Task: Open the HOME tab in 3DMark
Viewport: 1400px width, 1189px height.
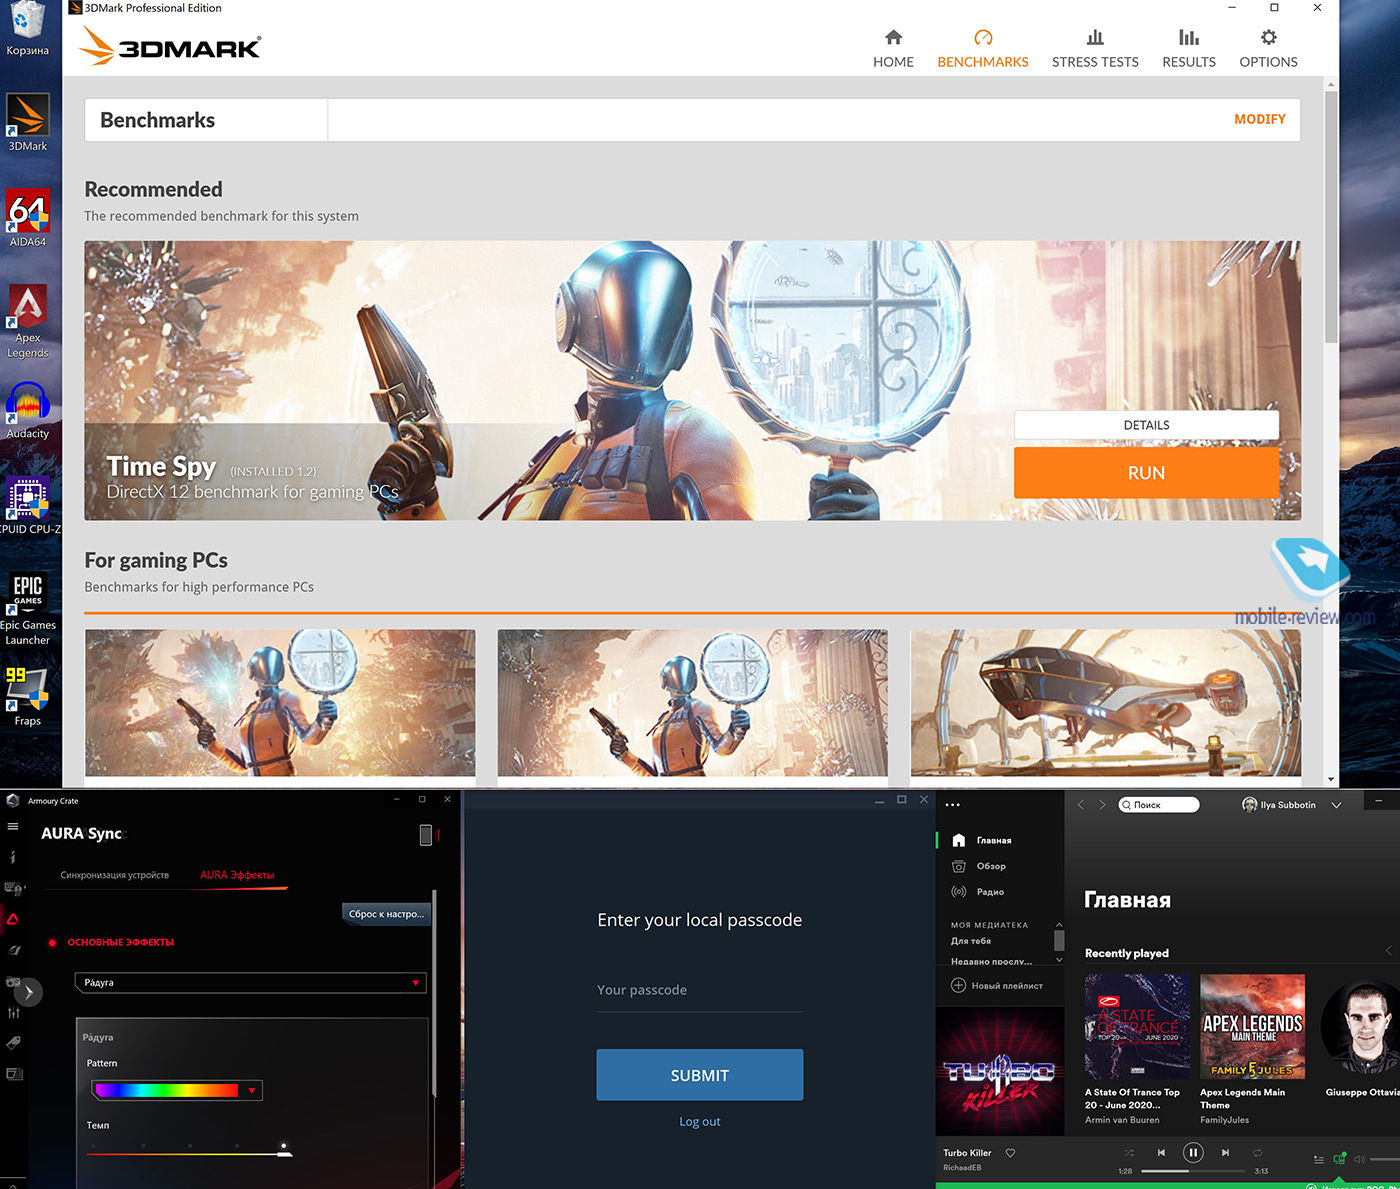Action: [893, 48]
